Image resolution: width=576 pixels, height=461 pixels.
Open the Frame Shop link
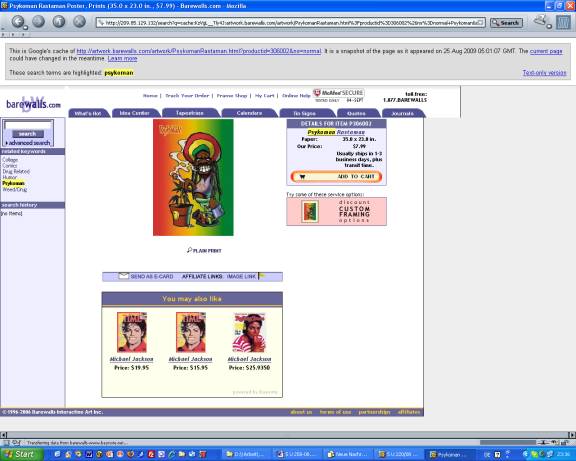pyautogui.click(x=232, y=96)
